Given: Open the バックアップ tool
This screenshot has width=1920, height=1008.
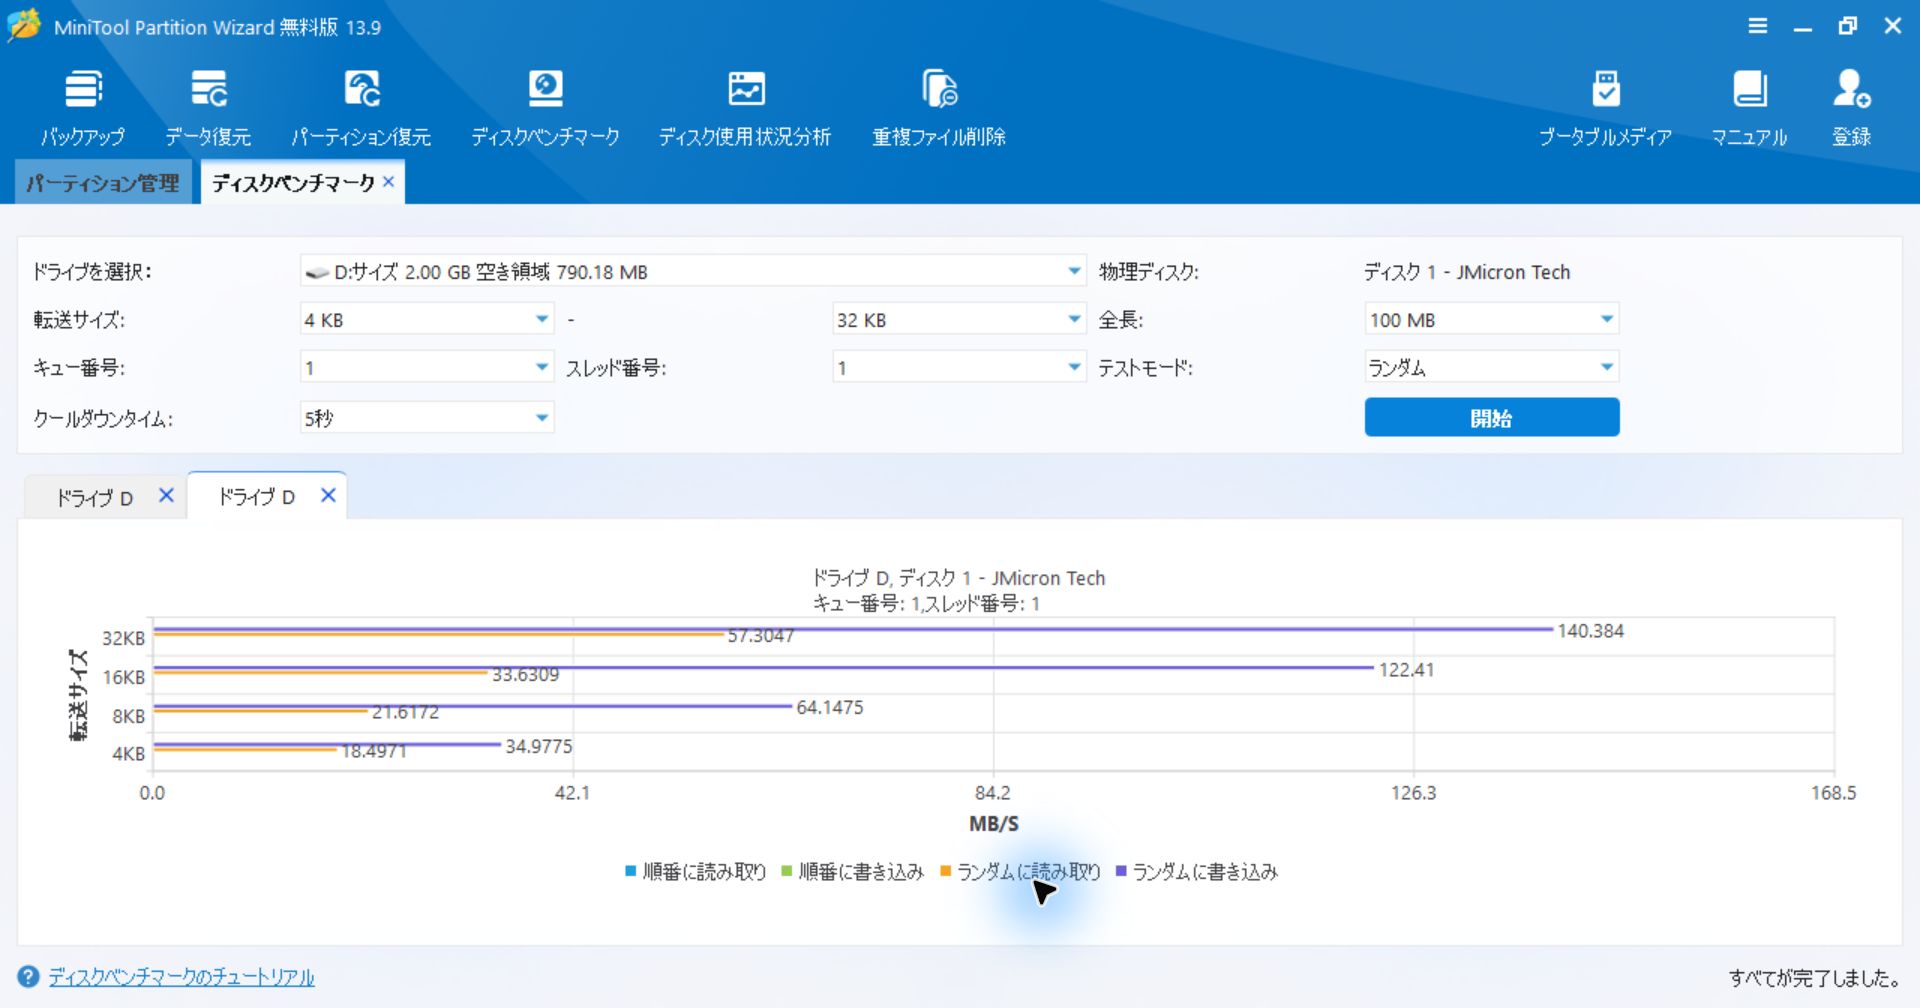Looking at the screenshot, I should [x=83, y=108].
